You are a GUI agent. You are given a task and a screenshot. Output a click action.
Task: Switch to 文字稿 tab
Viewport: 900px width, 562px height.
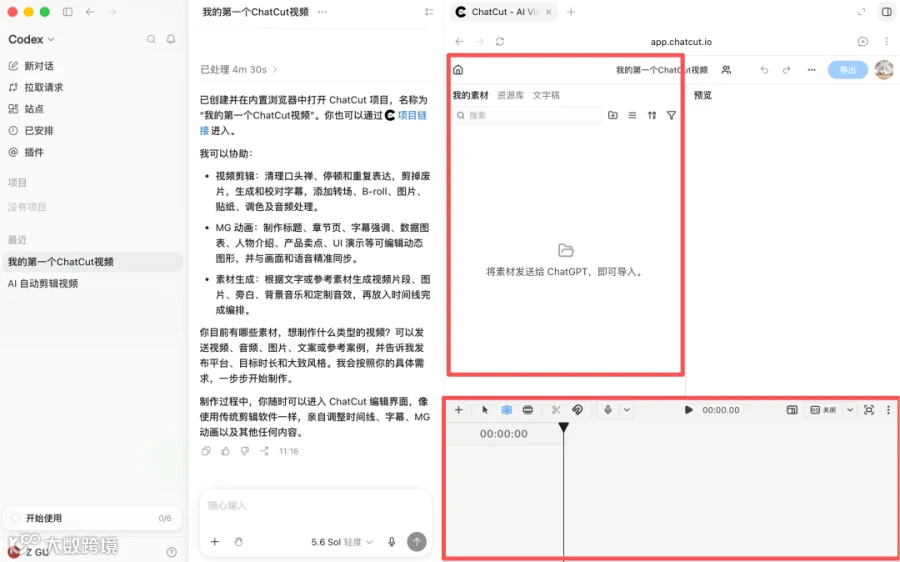tap(546, 95)
